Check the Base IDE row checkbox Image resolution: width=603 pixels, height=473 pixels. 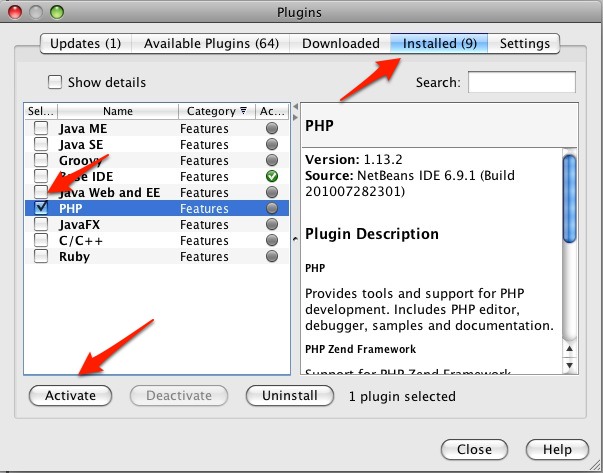pos(41,176)
